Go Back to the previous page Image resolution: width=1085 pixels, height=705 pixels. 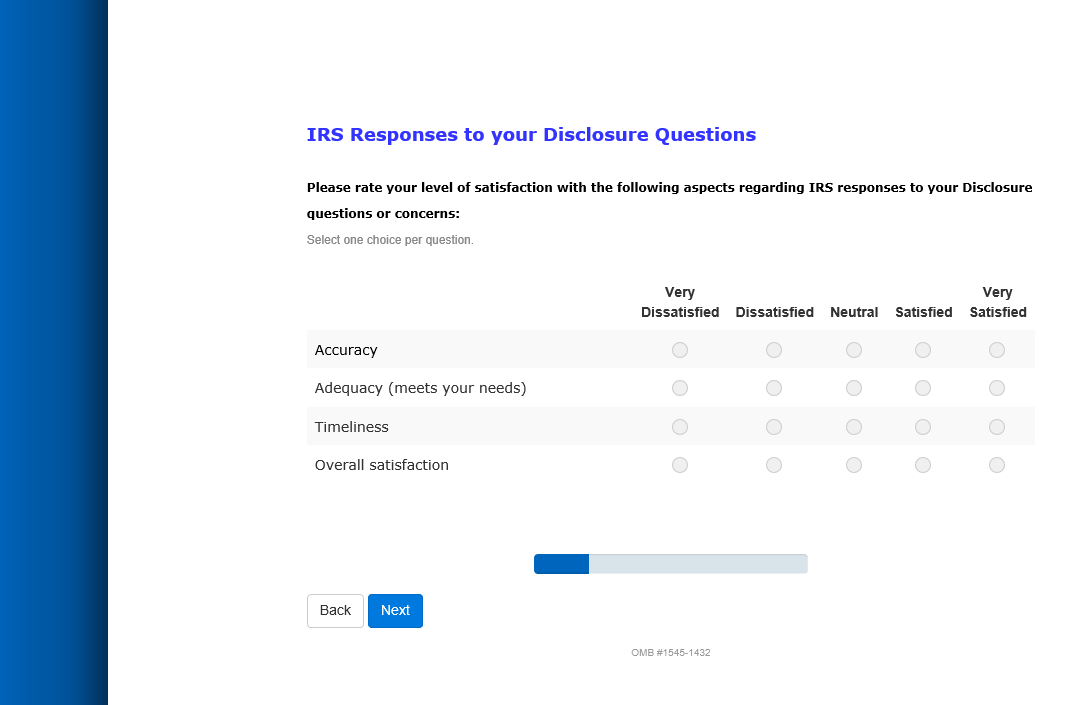(x=335, y=611)
